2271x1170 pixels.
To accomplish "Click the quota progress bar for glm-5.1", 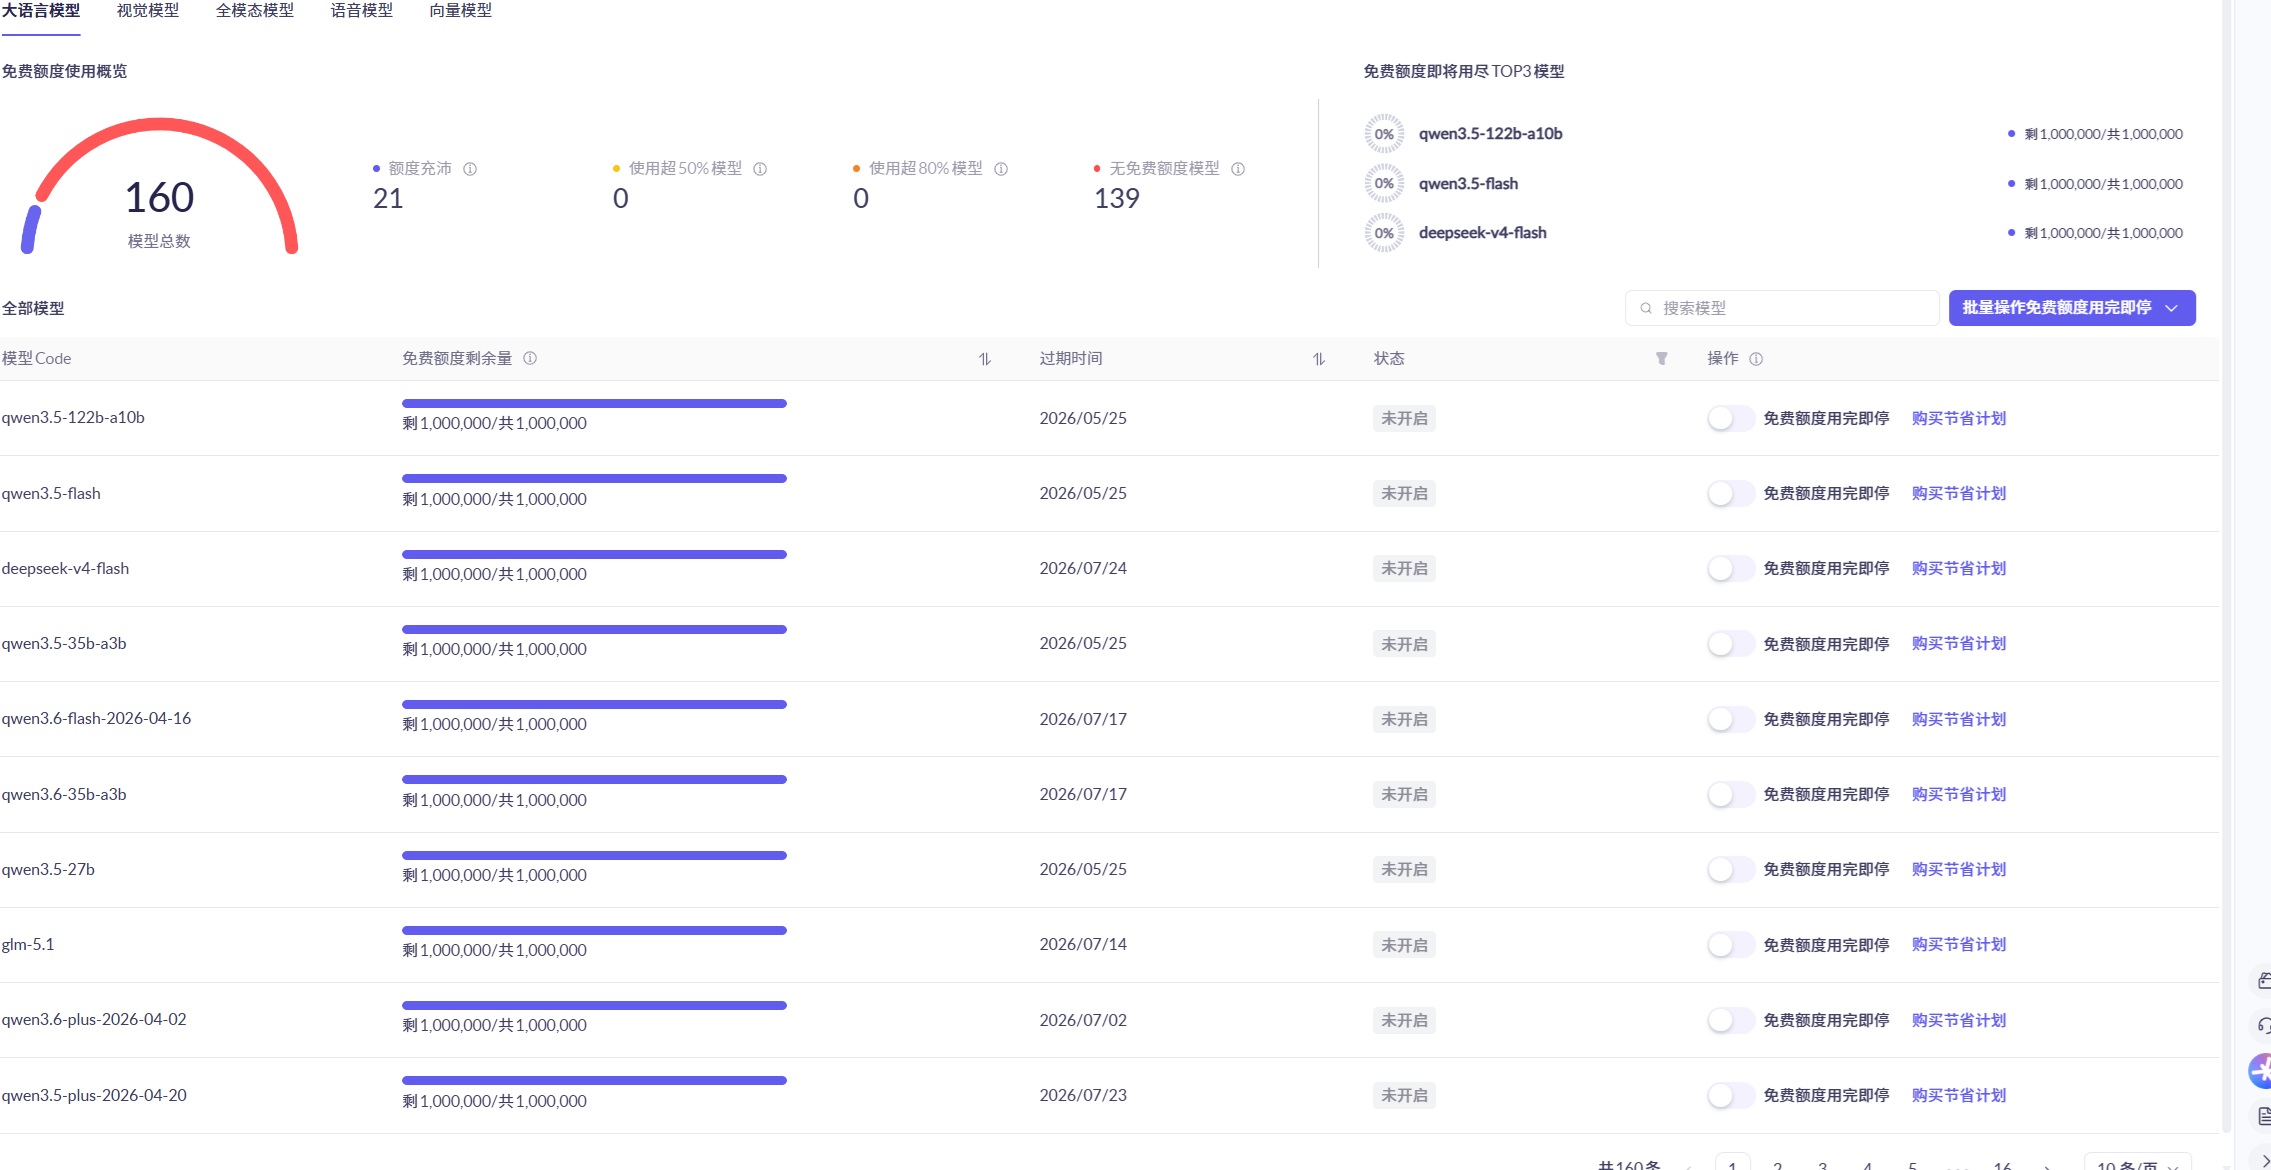I will click(x=594, y=931).
